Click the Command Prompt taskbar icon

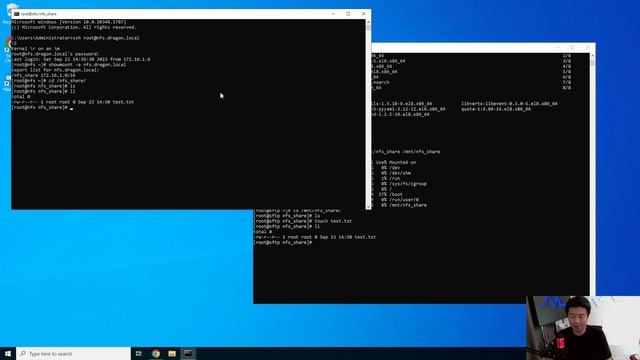pyautogui.click(x=188, y=353)
